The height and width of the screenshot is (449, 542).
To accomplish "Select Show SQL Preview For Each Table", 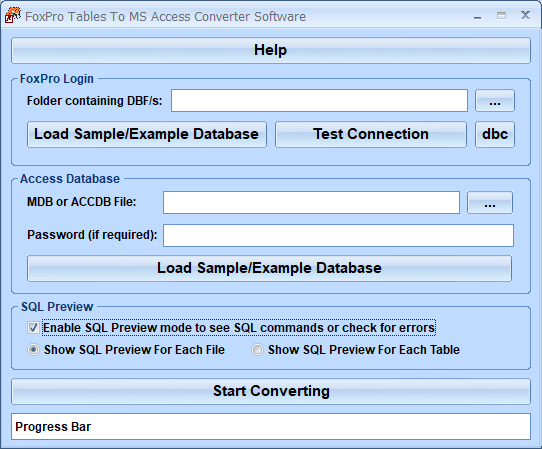I will (x=257, y=350).
